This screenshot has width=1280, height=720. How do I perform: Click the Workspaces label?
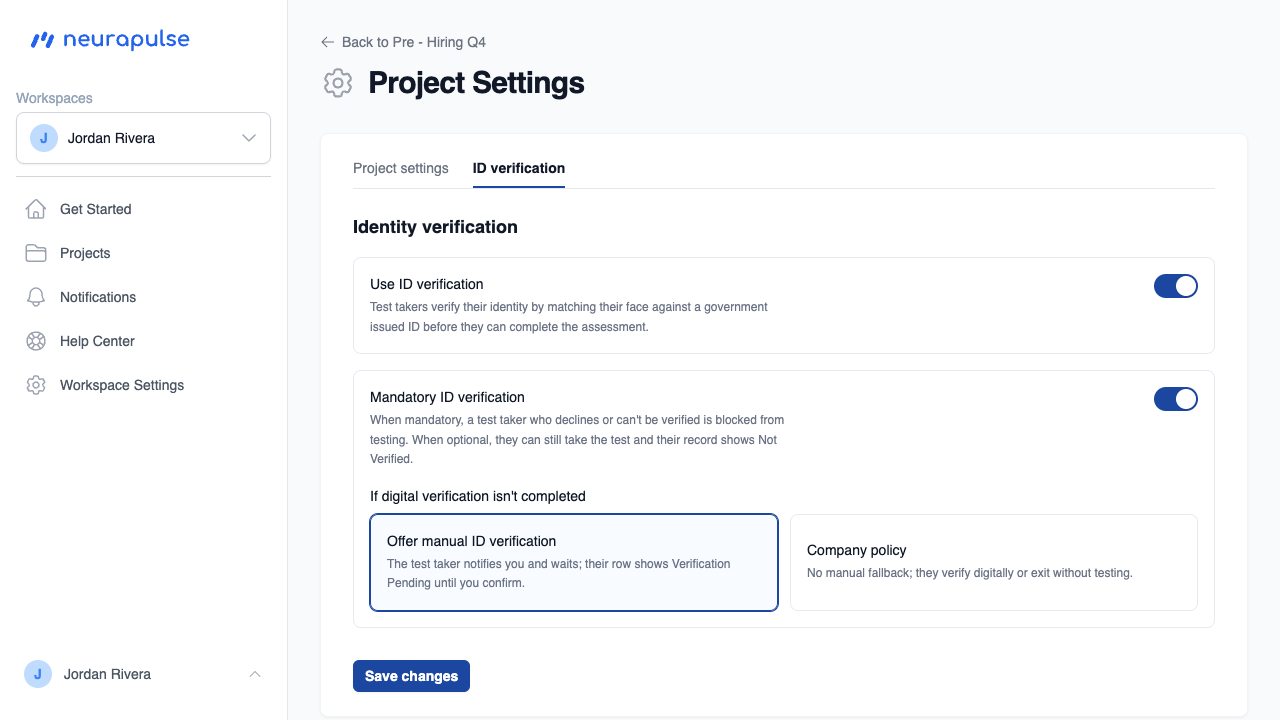(x=54, y=98)
